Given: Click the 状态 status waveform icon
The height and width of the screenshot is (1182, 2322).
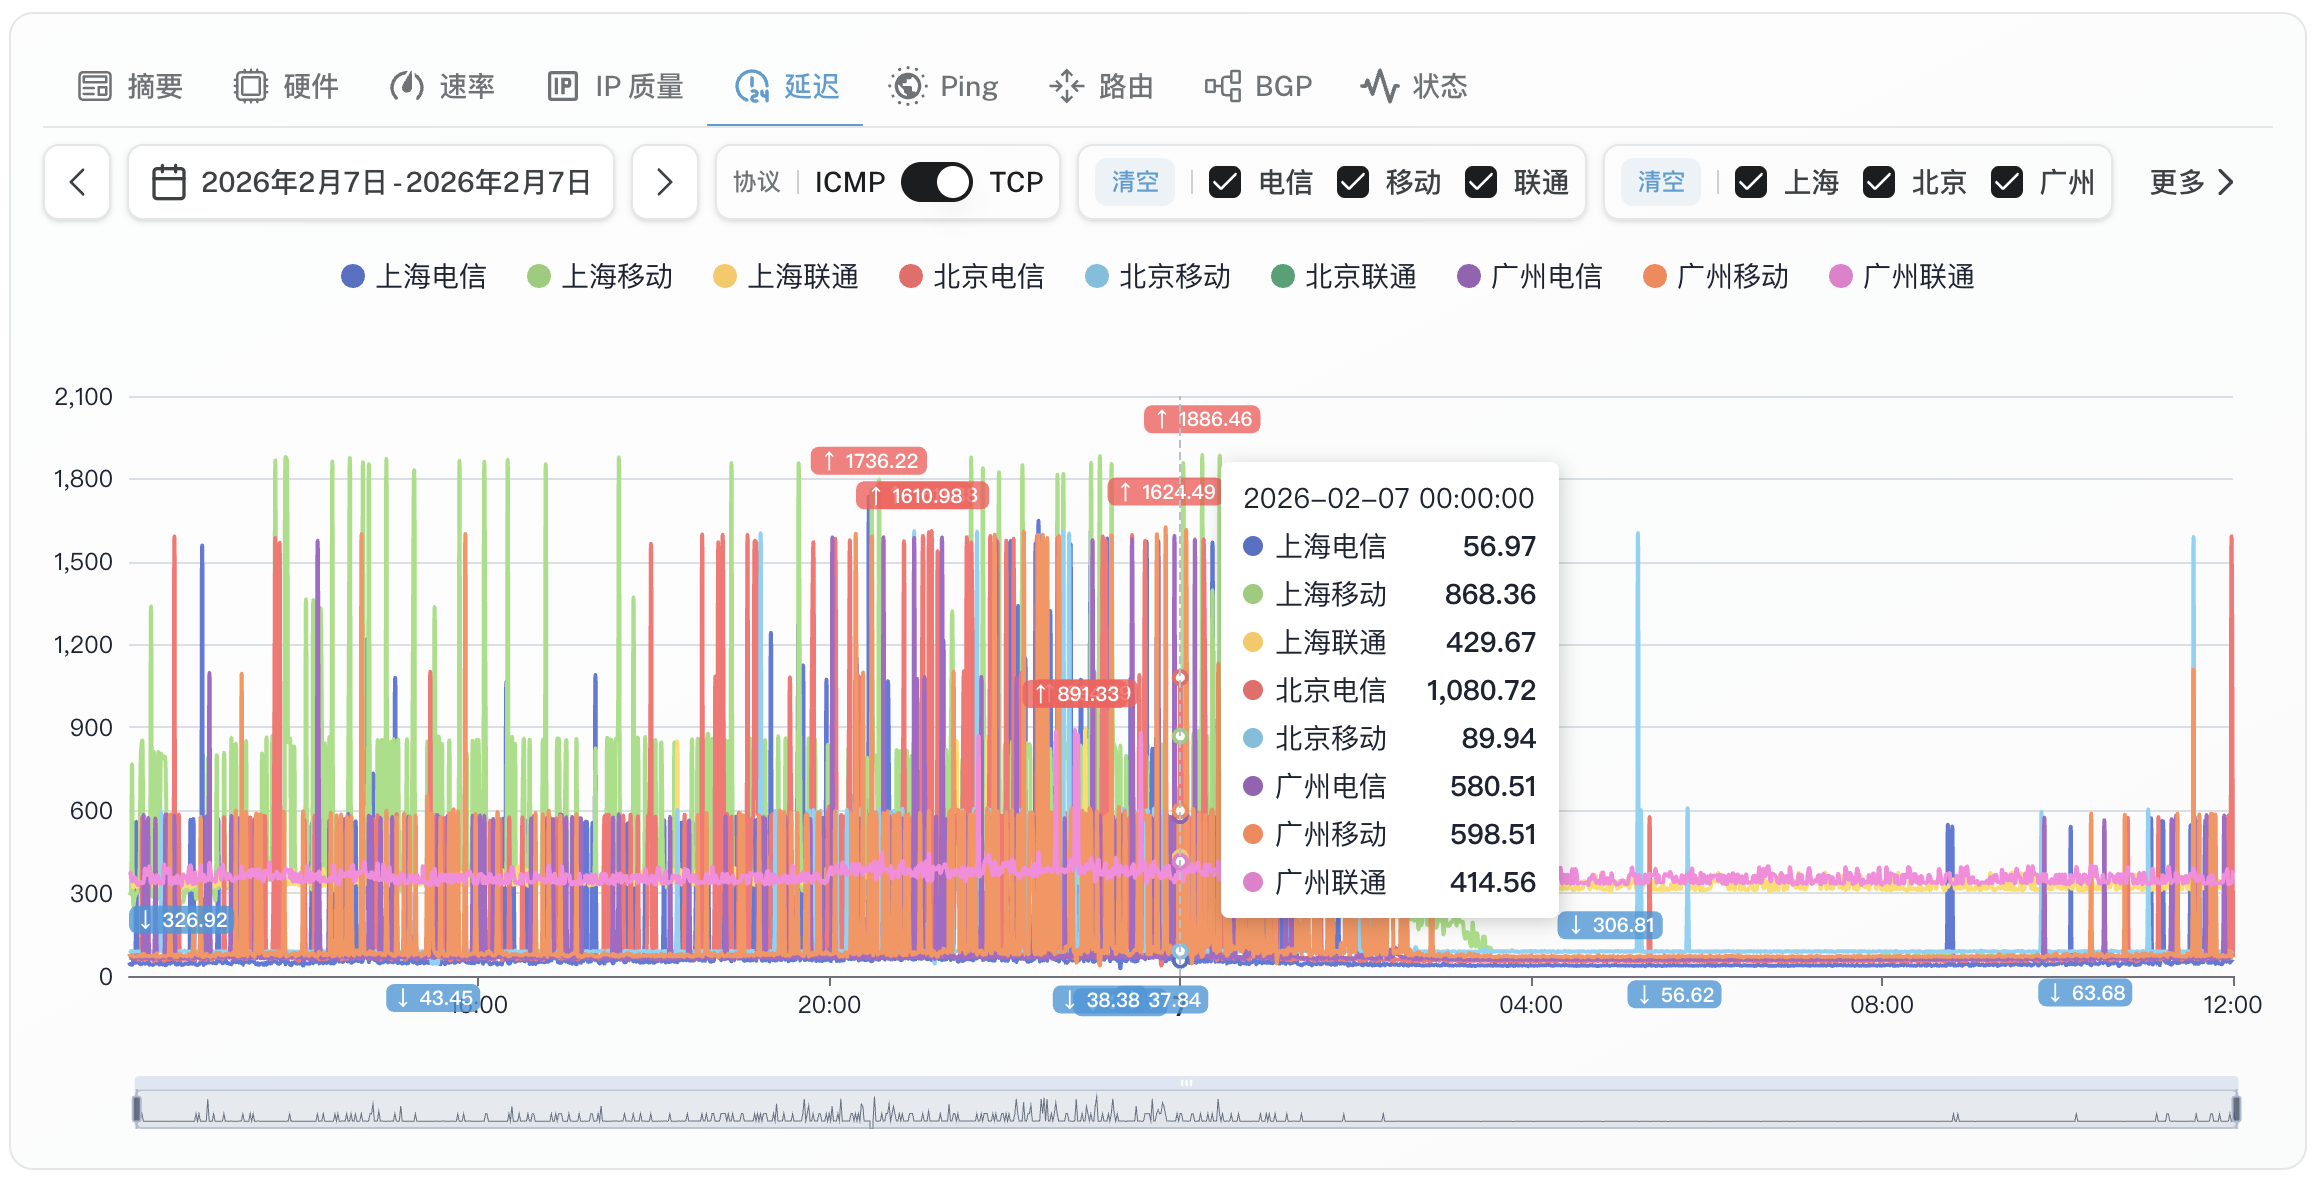Looking at the screenshot, I should pyautogui.click(x=1379, y=86).
